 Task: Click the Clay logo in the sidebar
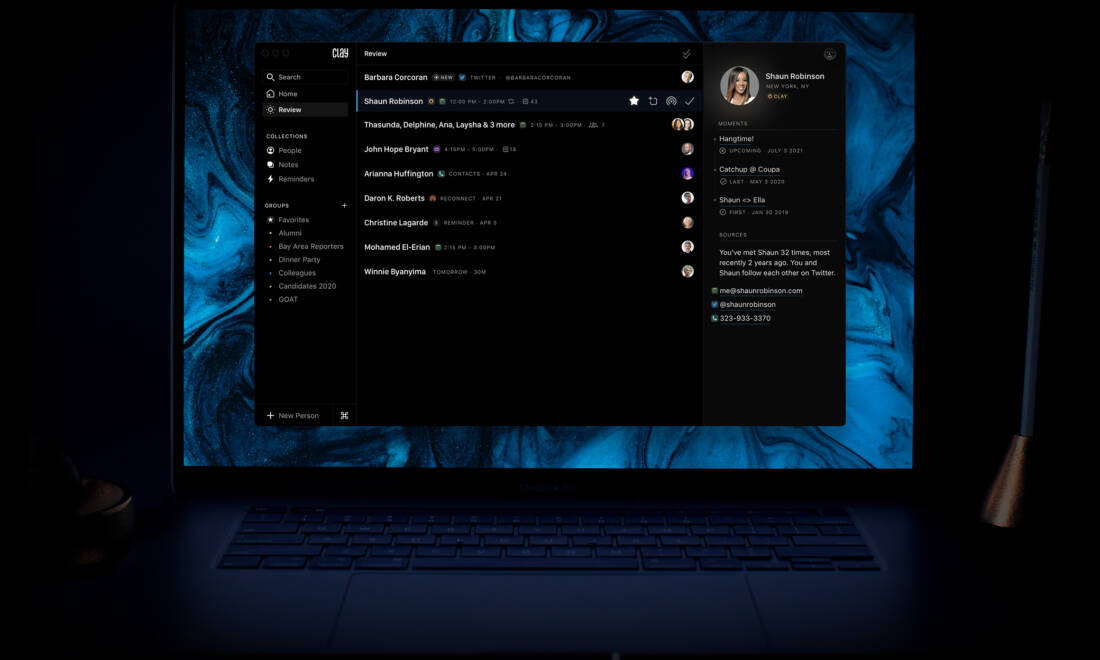[340, 54]
